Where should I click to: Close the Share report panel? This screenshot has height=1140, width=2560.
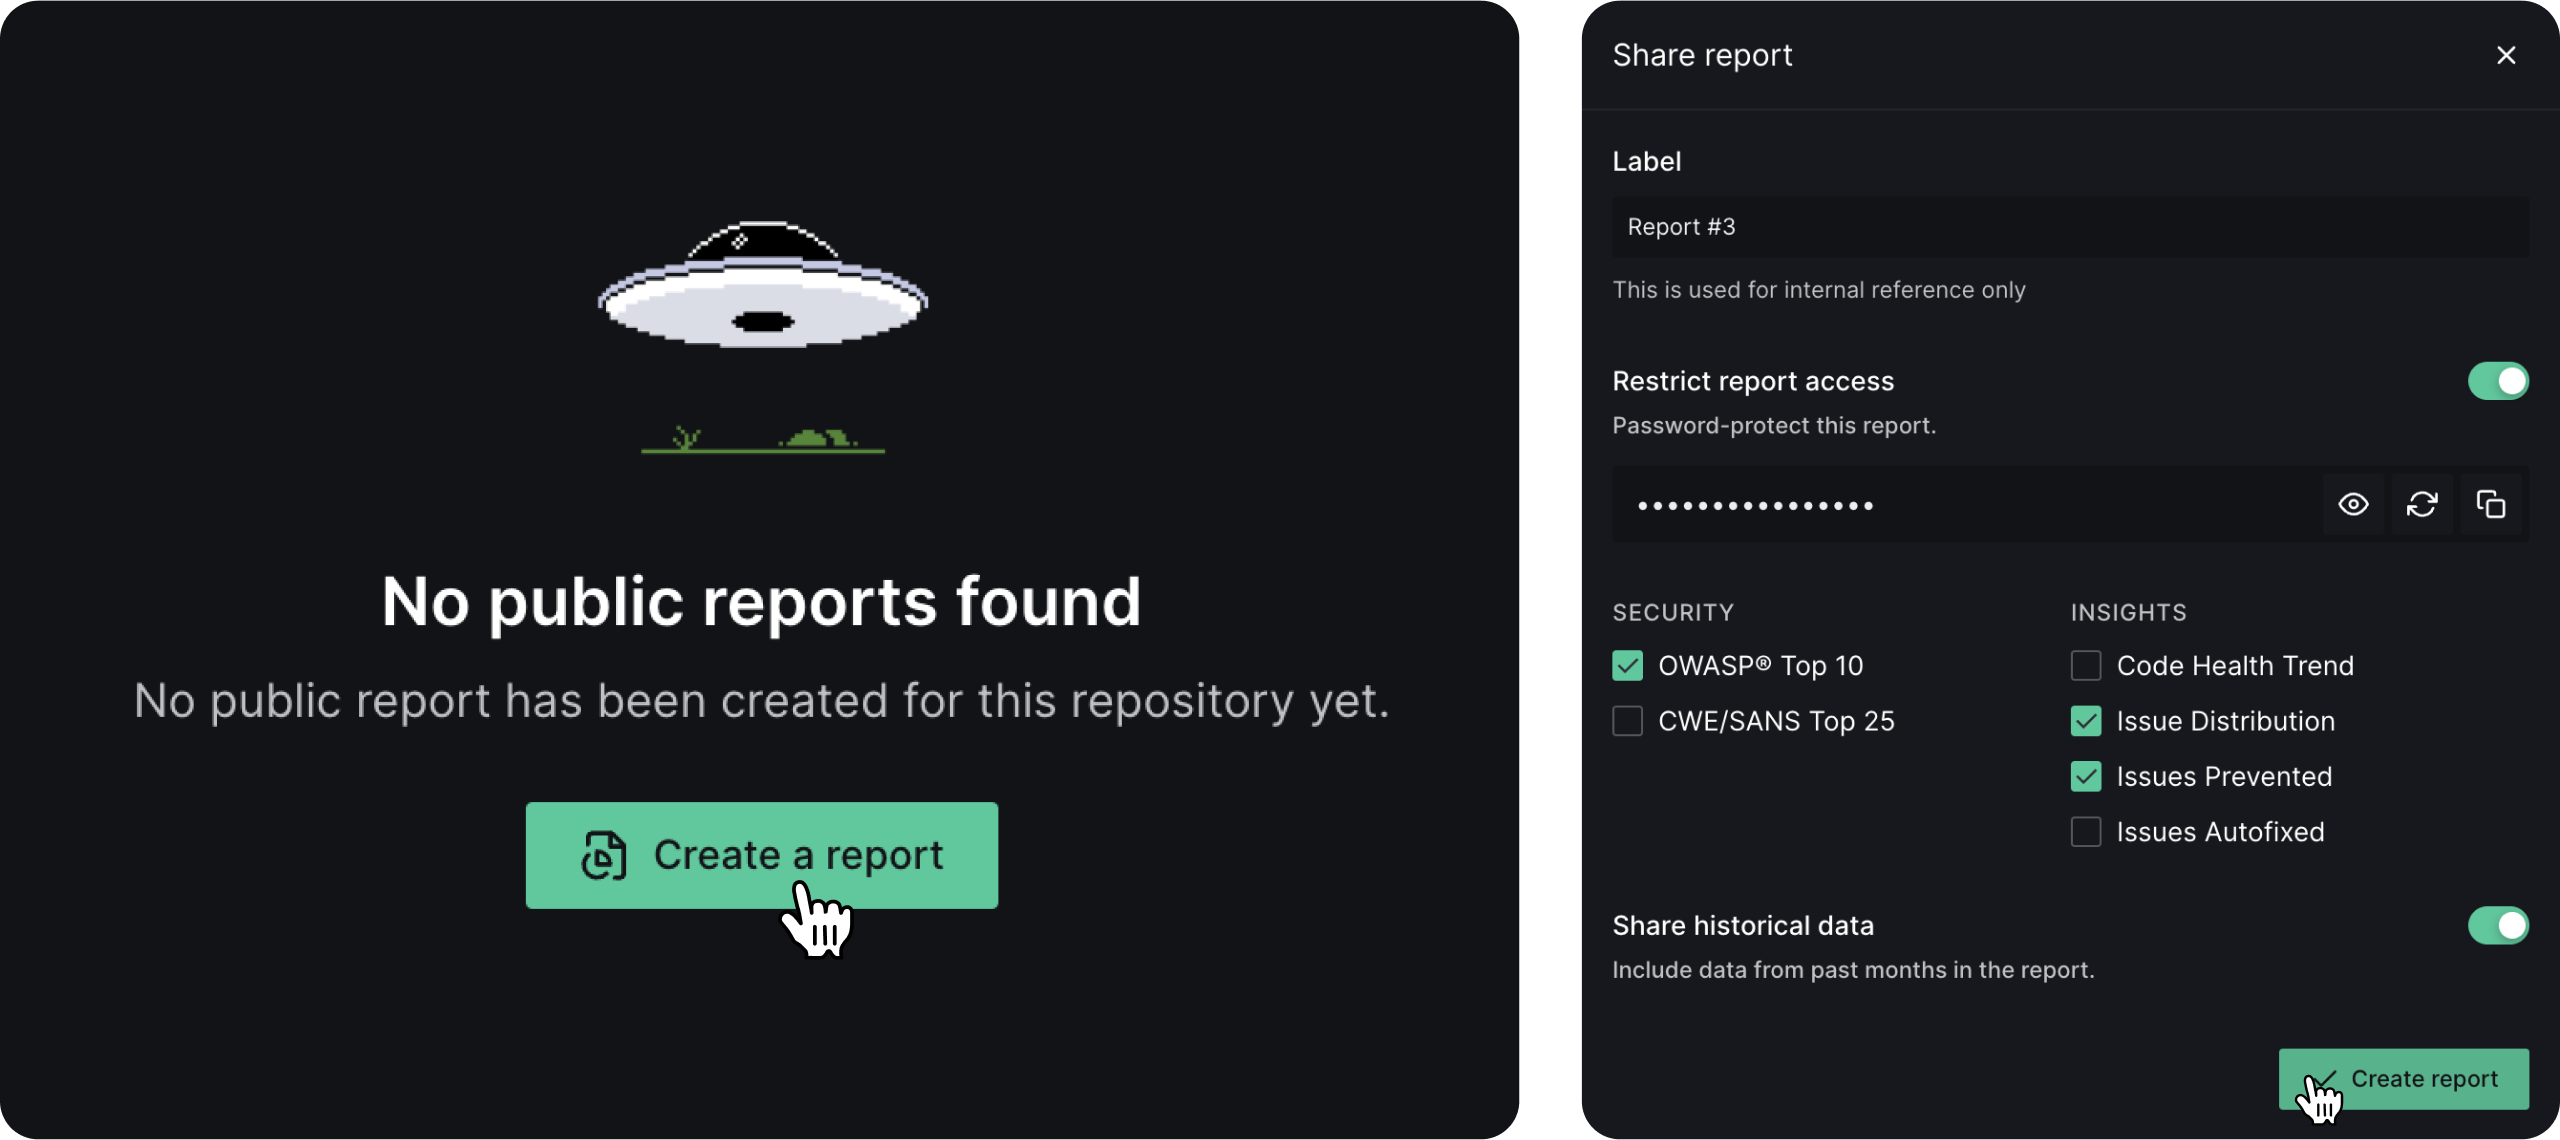(x=2505, y=56)
